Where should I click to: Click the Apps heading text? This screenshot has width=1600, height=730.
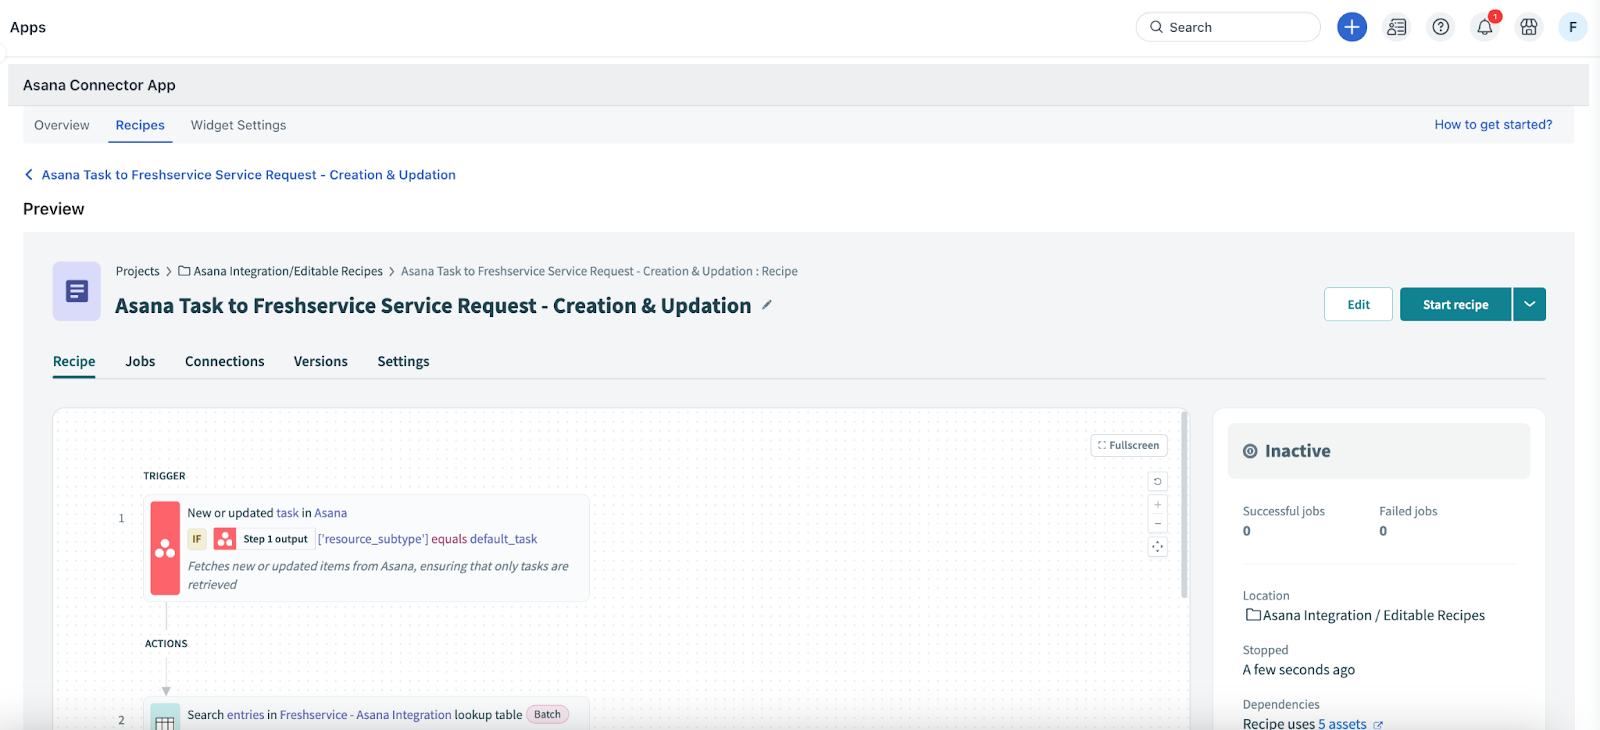pos(28,27)
